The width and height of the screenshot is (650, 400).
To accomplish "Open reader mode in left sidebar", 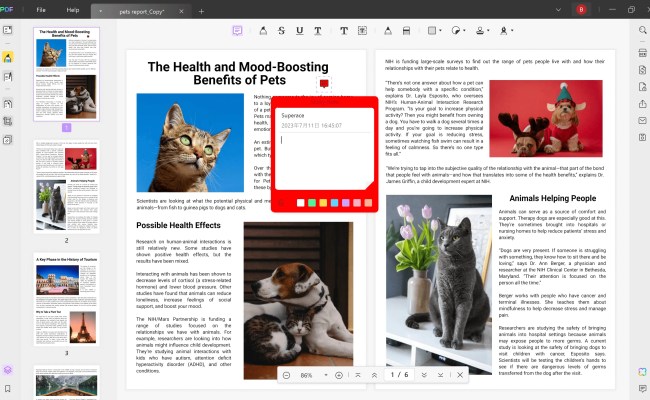I will 7,30.
